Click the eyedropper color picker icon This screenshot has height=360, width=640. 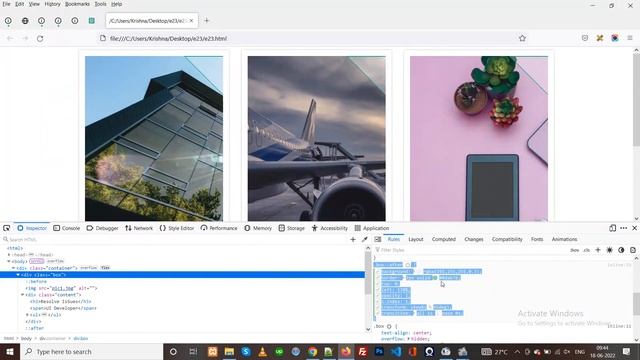tap(364, 240)
